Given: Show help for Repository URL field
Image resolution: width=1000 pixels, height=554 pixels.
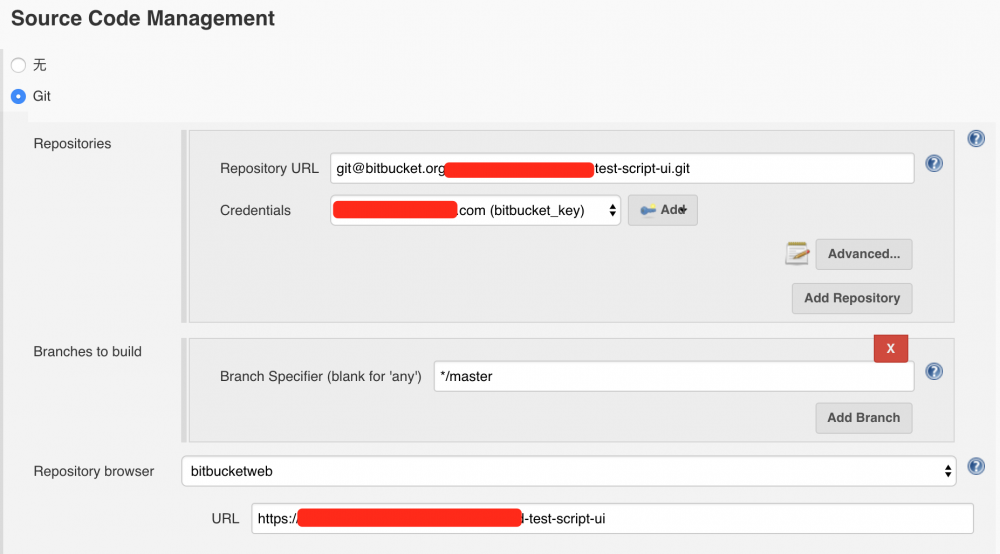Looking at the screenshot, I should [934, 163].
